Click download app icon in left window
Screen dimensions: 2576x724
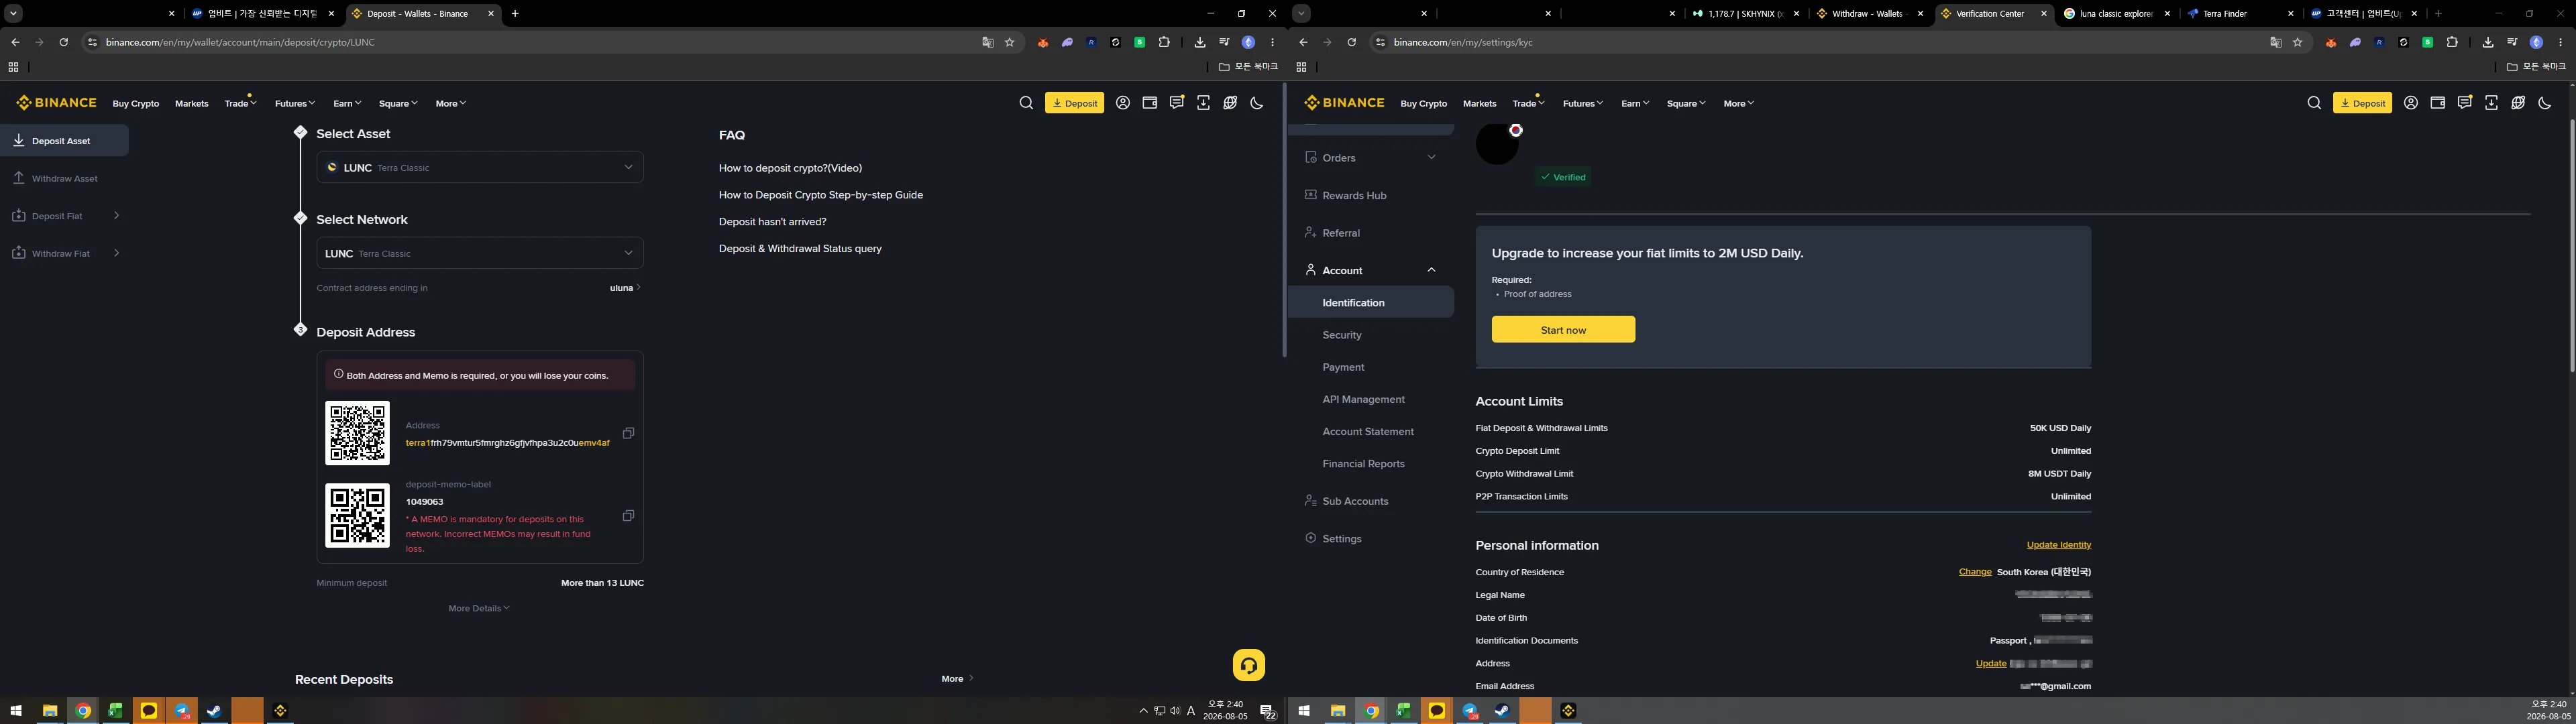1203,103
